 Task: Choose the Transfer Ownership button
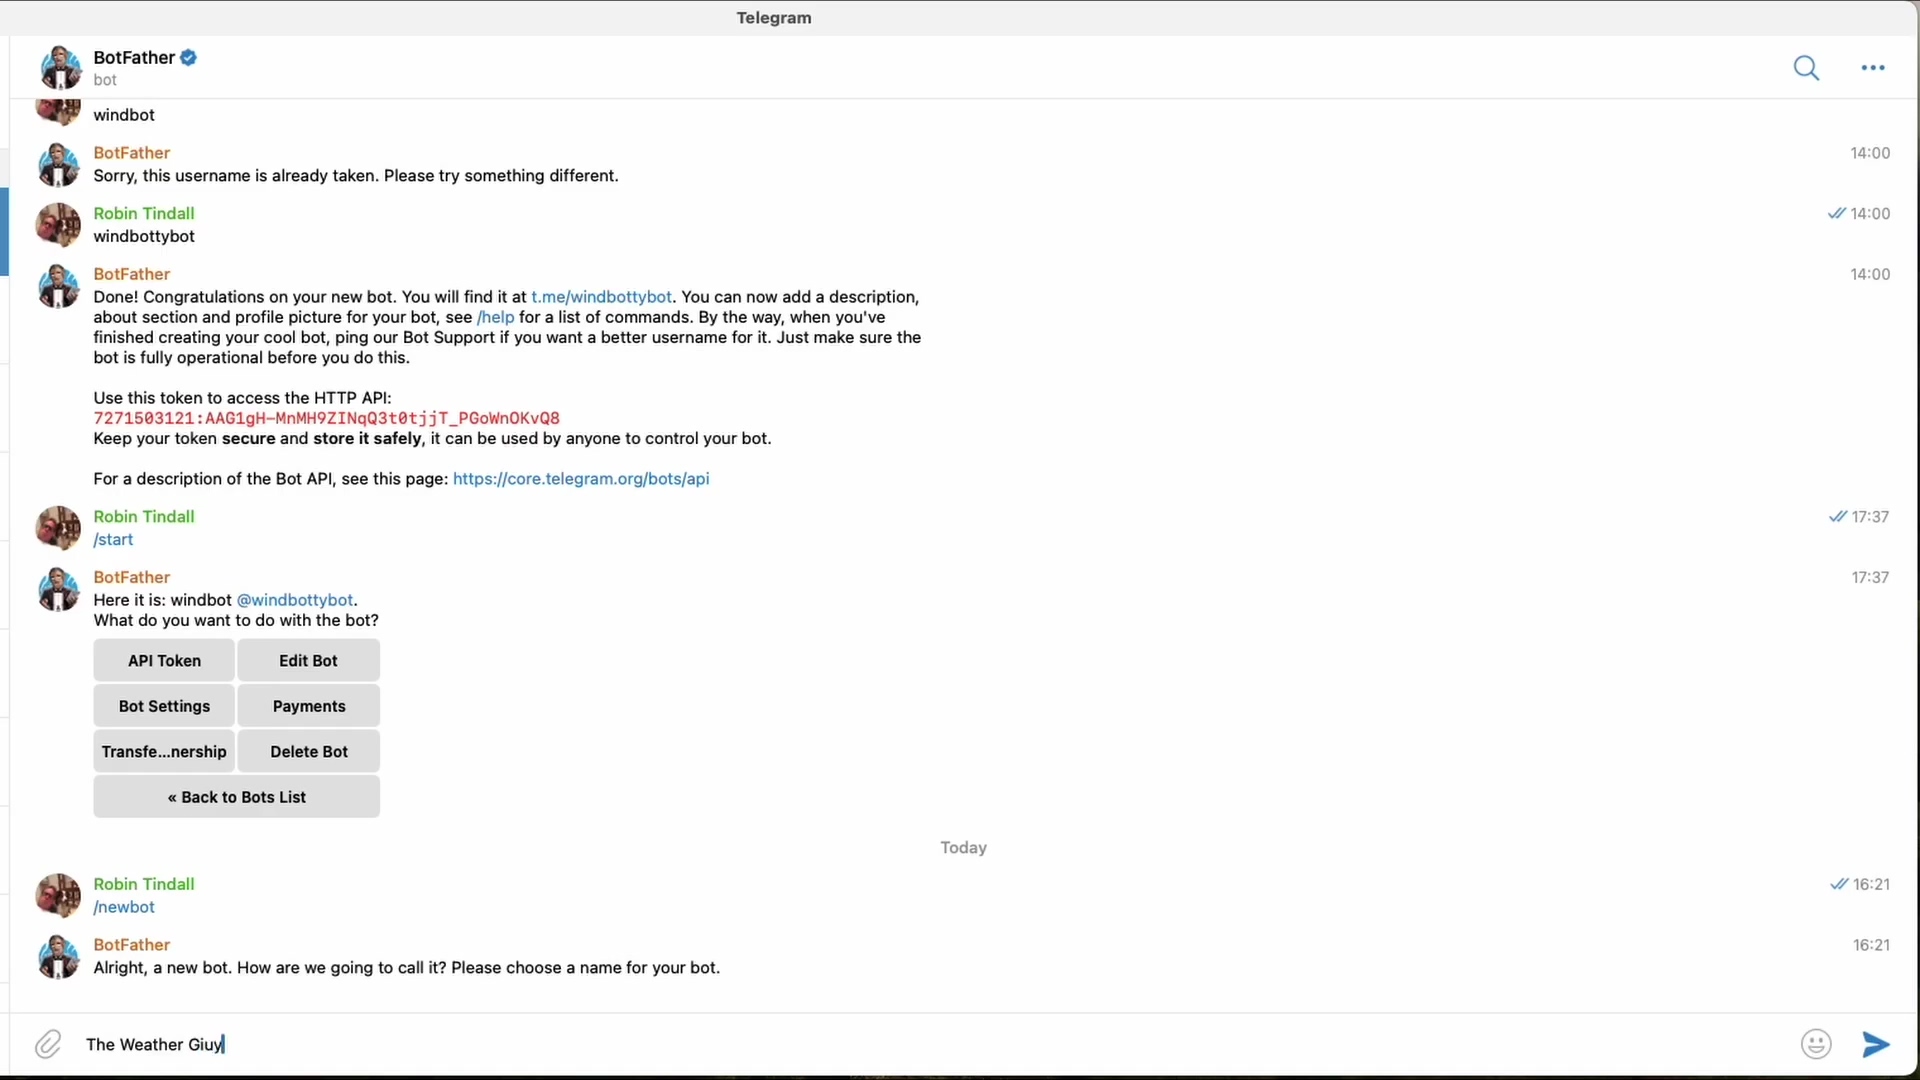(164, 752)
